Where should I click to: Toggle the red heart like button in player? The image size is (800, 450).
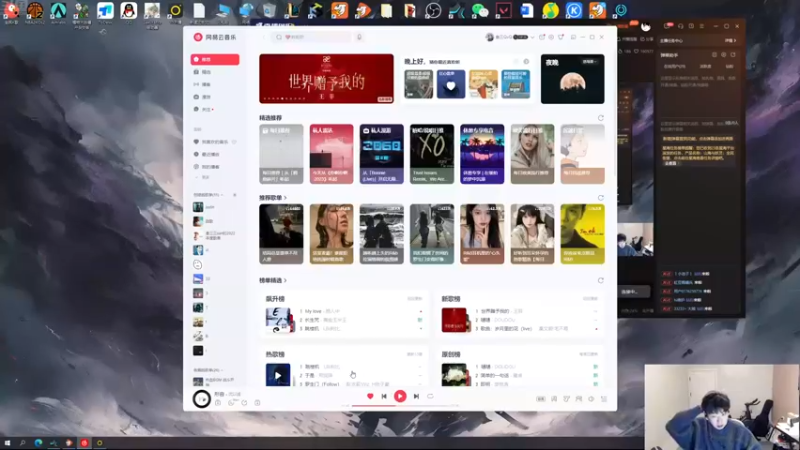click(x=370, y=396)
